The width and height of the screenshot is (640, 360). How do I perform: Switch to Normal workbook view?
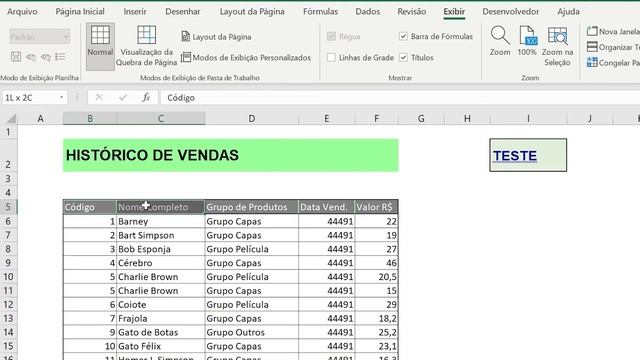(x=100, y=46)
